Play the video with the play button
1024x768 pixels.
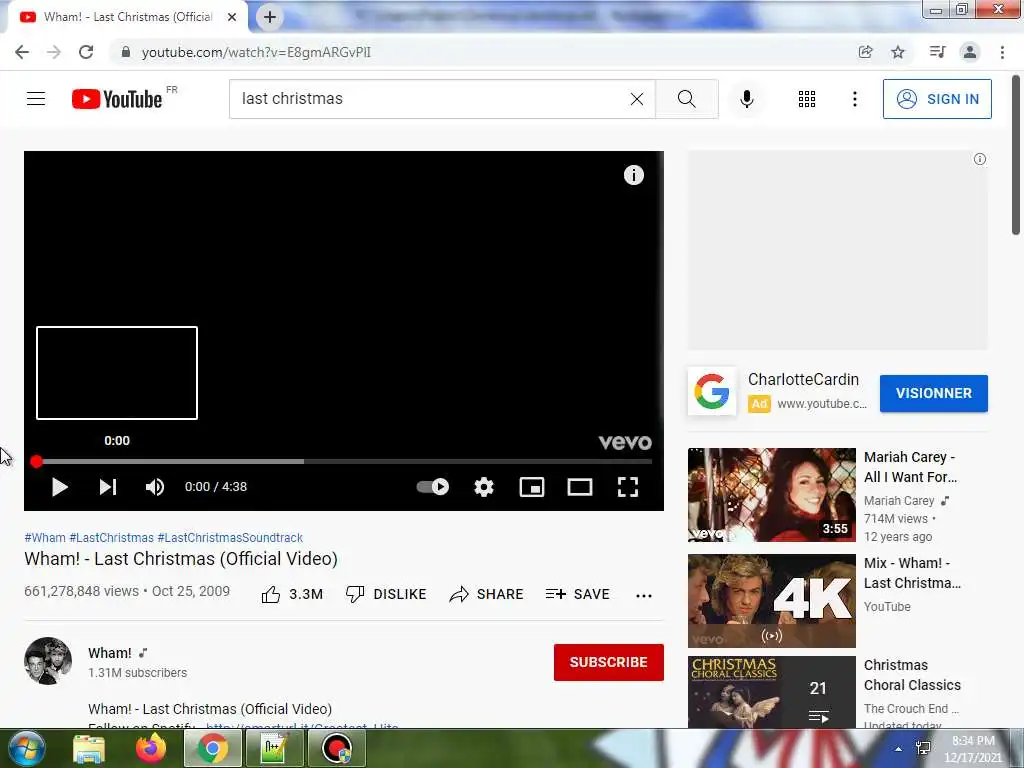(59, 487)
